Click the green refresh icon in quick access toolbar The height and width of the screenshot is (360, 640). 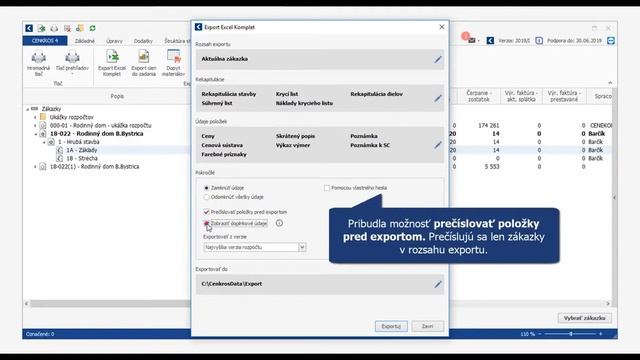pyautogui.click(x=93, y=28)
